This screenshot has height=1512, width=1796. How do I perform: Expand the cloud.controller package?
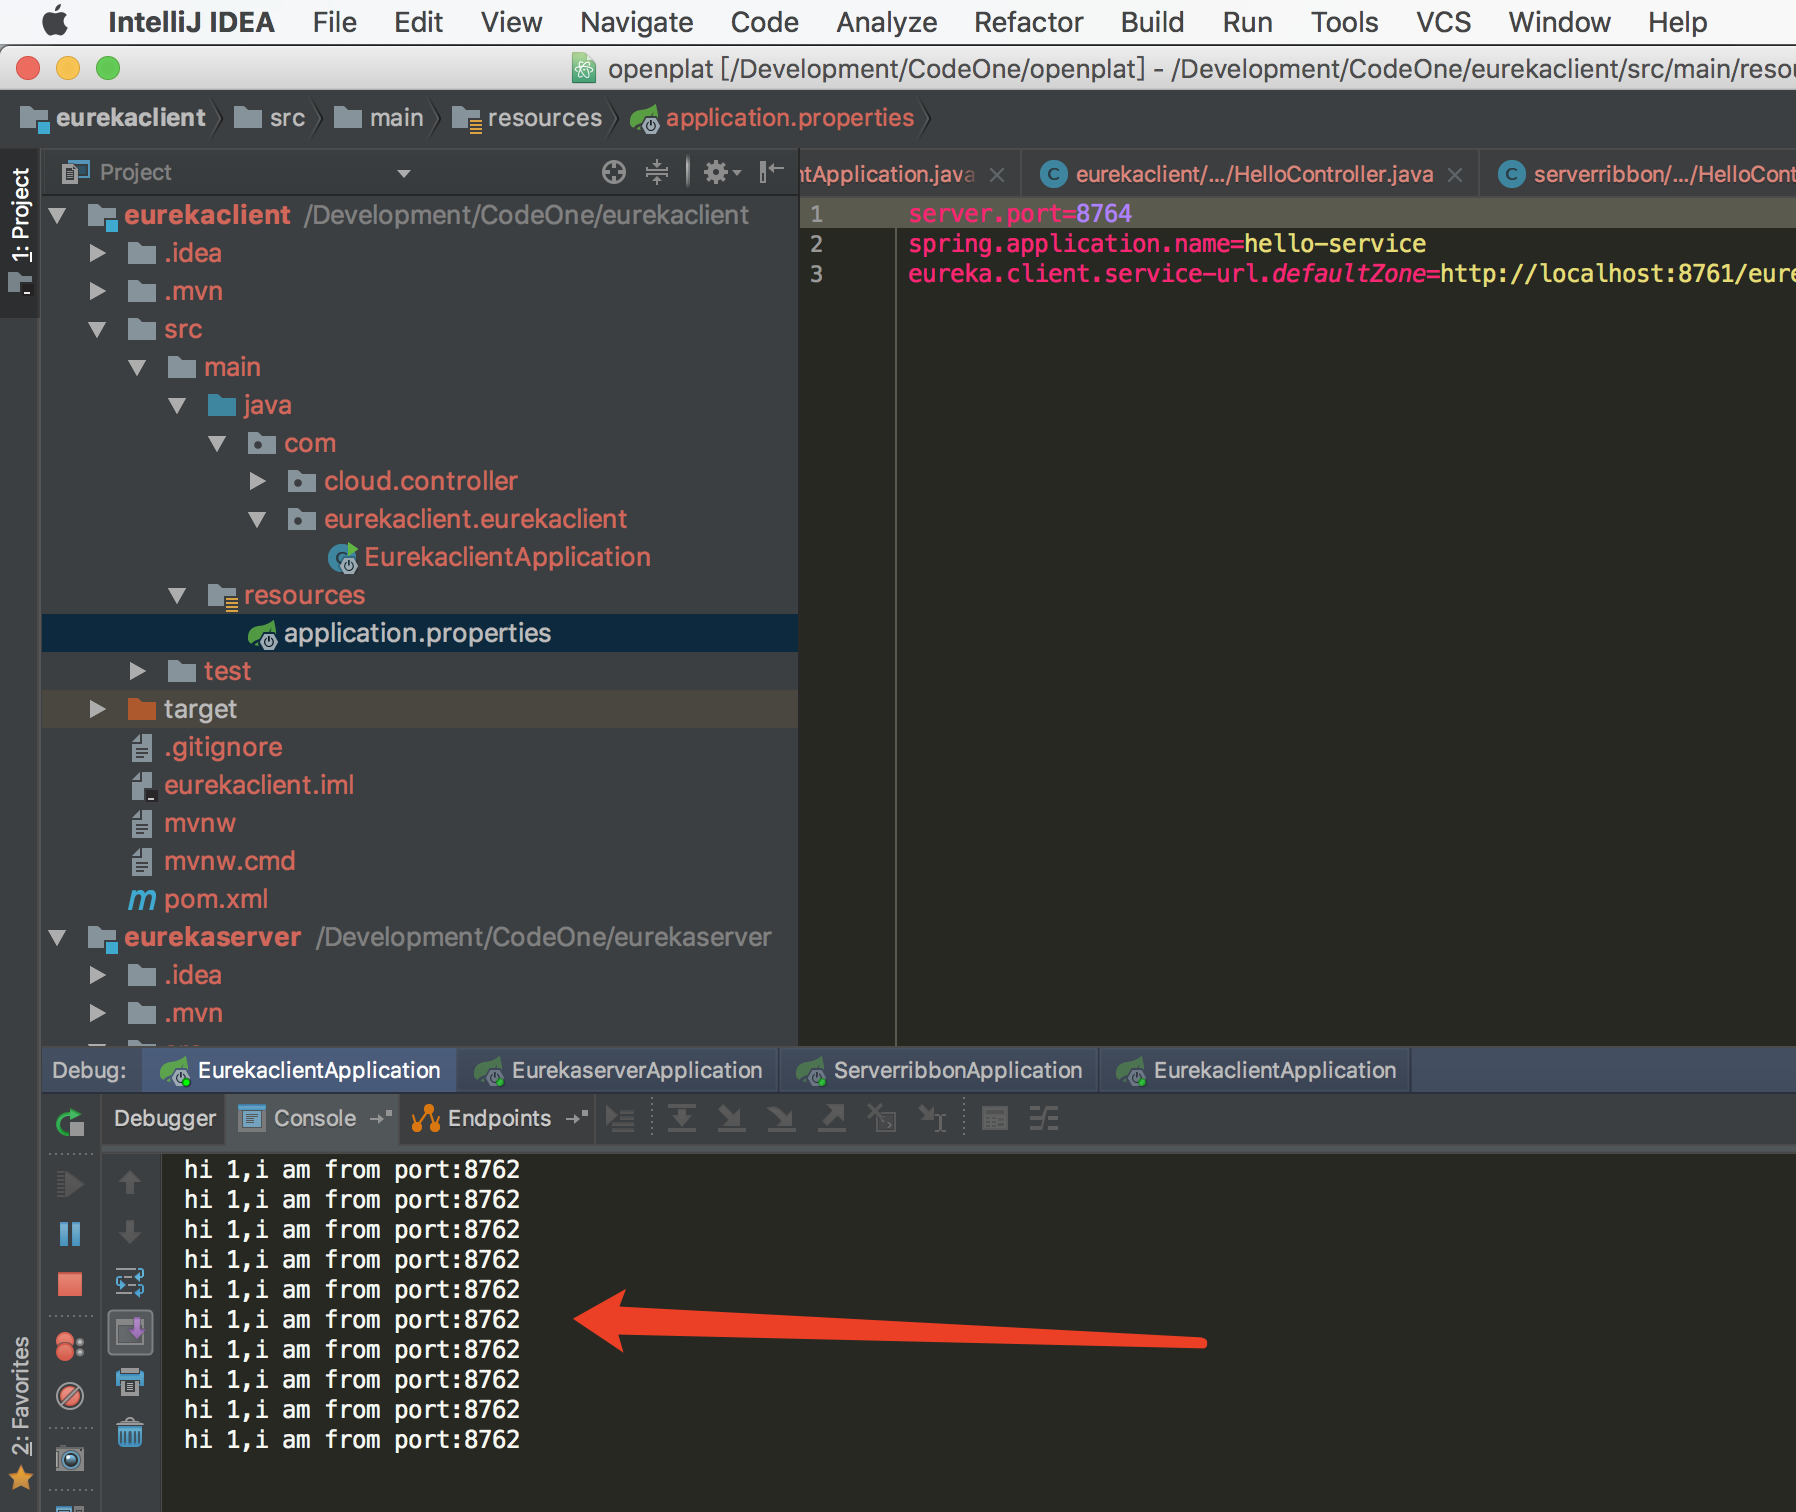pos(258,481)
